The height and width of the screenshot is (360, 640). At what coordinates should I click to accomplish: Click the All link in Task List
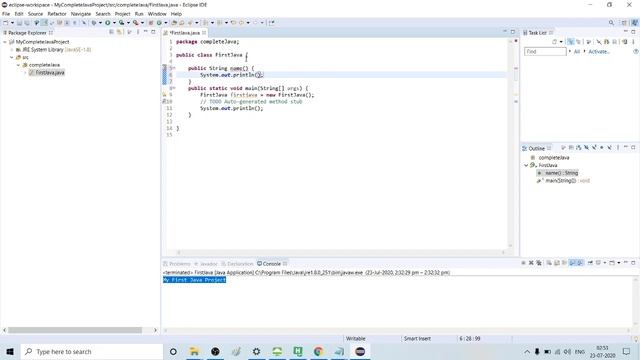point(577,52)
